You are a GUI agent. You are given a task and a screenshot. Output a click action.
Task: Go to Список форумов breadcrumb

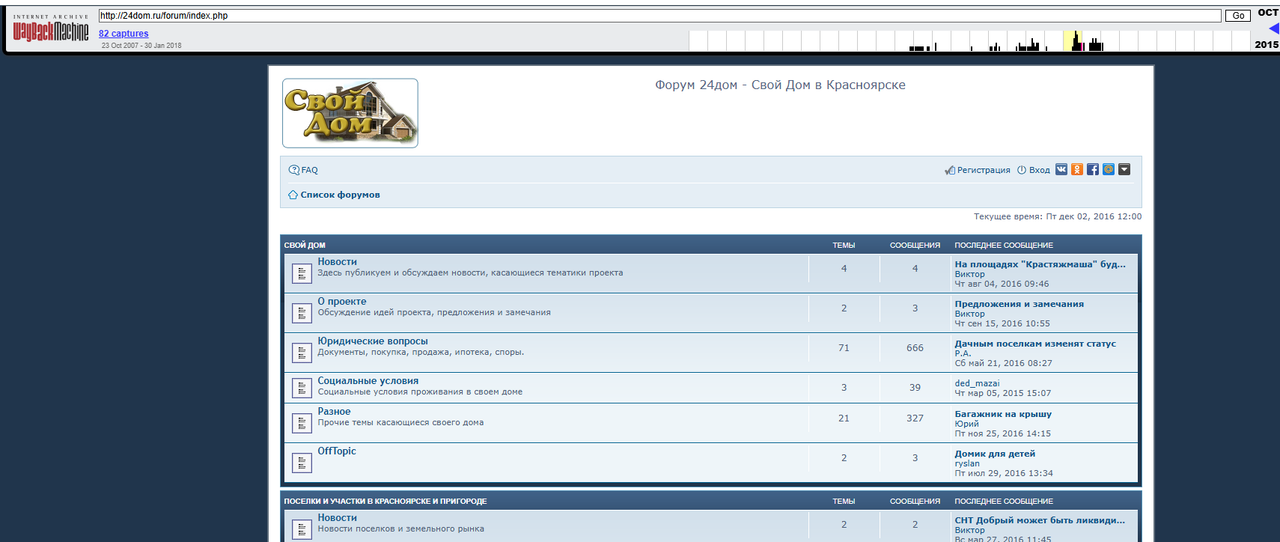(340, 195)
